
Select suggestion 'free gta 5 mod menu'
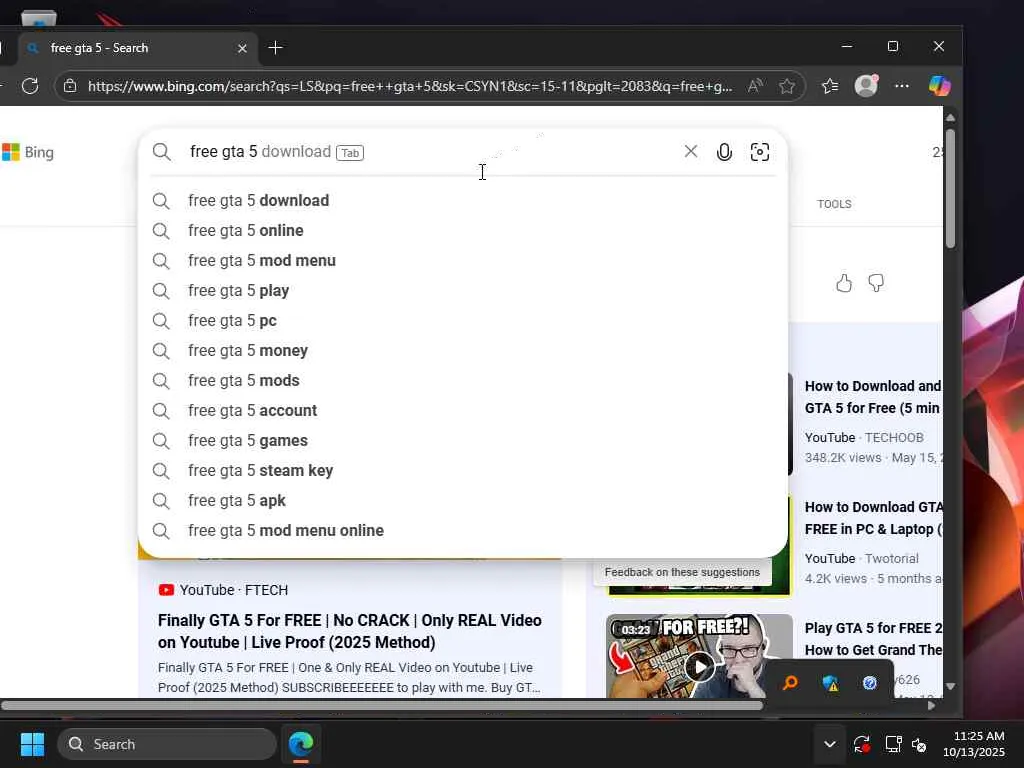tap(462, 261)
